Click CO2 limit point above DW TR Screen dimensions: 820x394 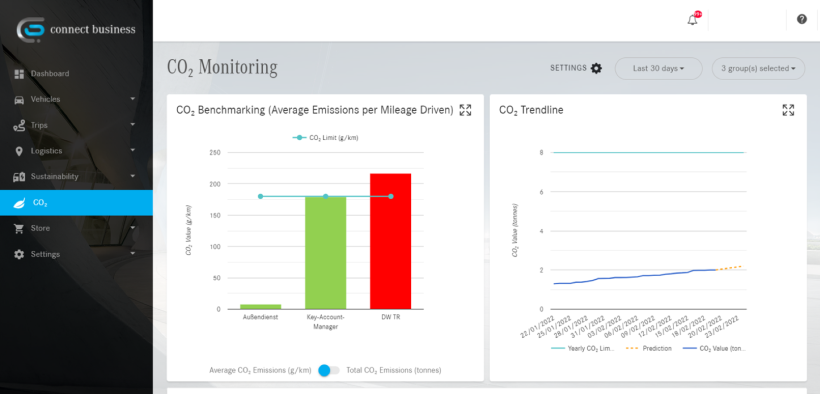point(391,196)
